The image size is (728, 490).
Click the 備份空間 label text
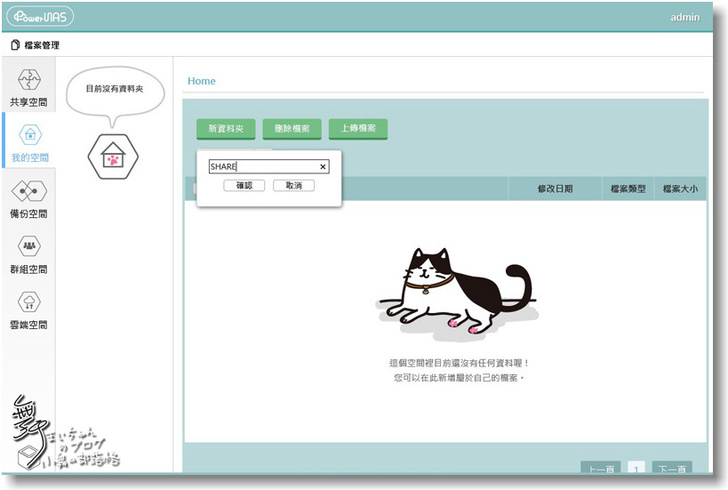[29, 214]
